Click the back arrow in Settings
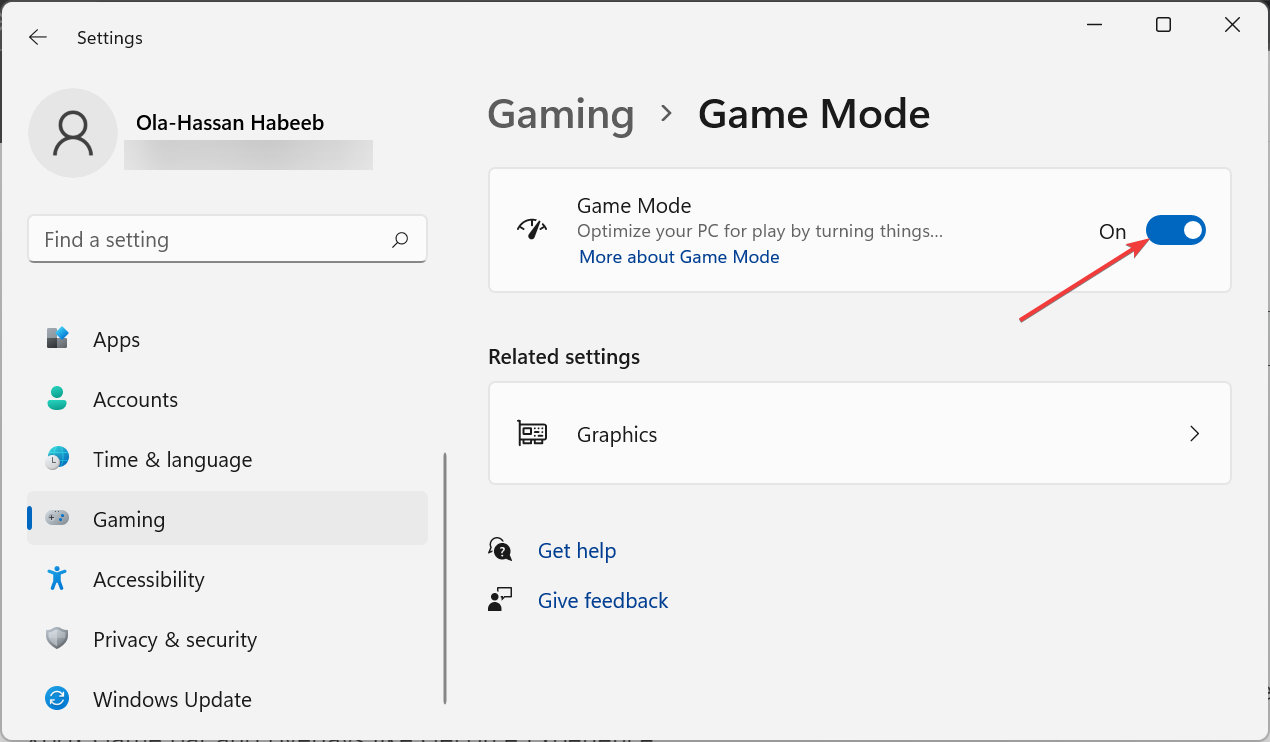The width and height of the screenshot is (1270, 742). pyautogui.click(x=38, y=38)
